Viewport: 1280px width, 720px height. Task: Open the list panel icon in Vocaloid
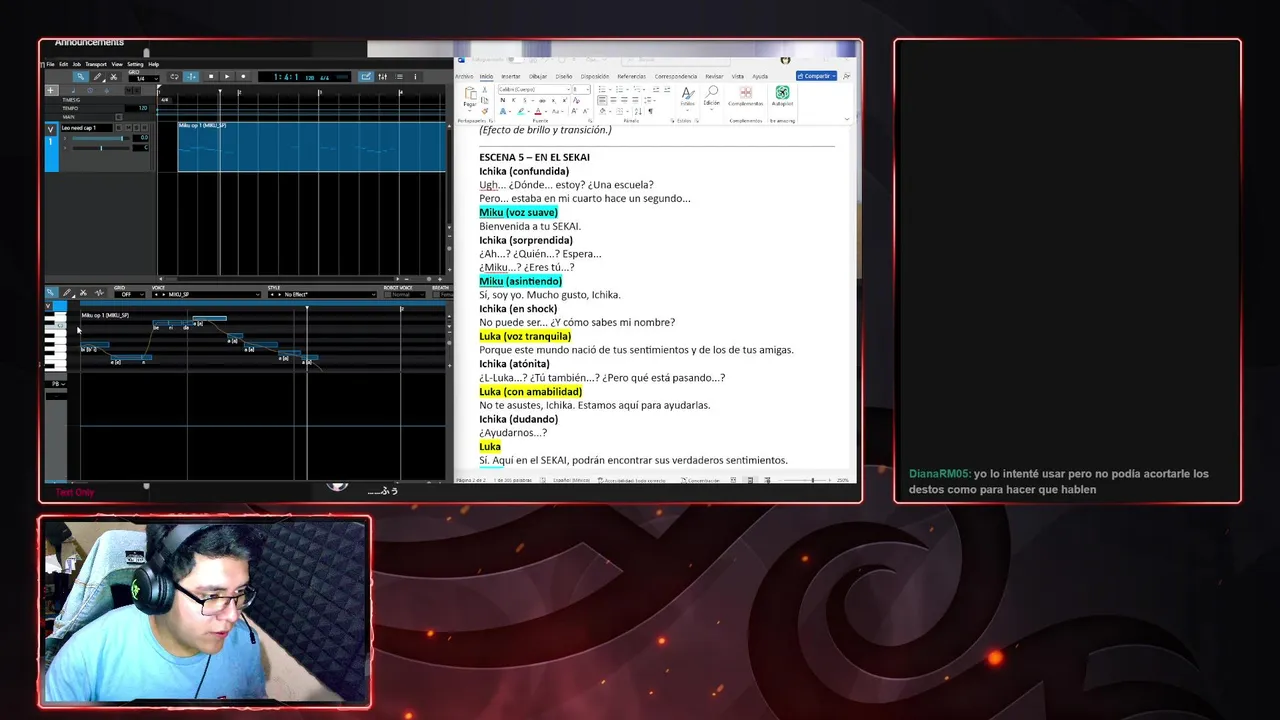(399, 77)
